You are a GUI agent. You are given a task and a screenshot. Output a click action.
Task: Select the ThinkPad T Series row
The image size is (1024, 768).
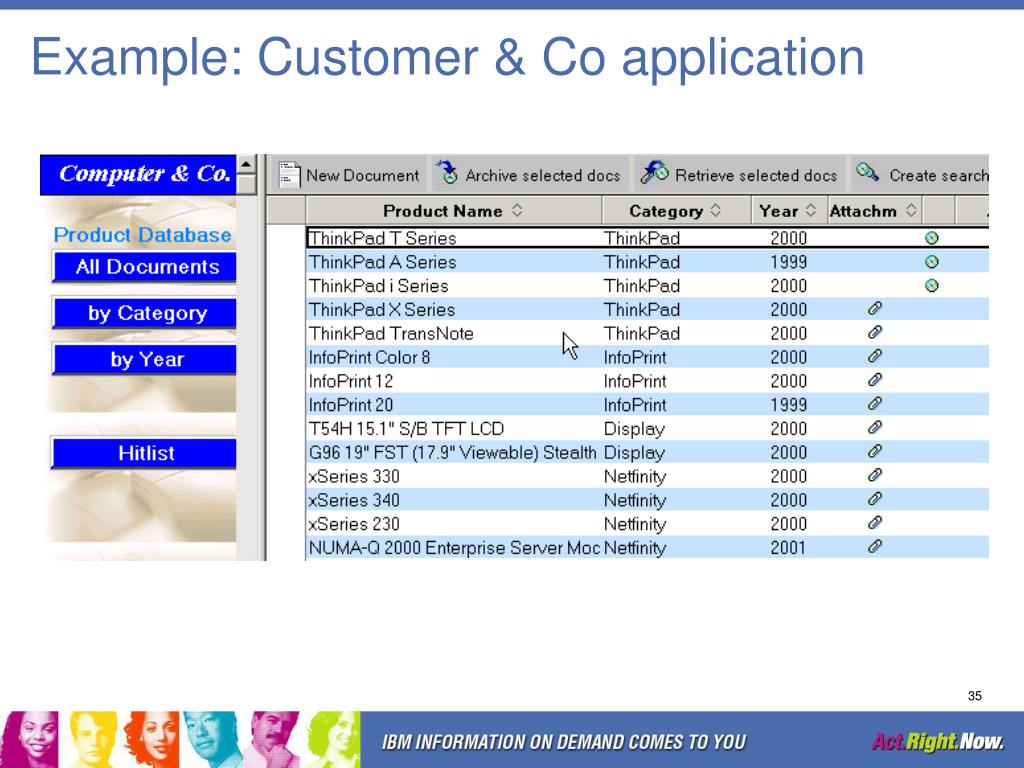[x=647, y=238]
